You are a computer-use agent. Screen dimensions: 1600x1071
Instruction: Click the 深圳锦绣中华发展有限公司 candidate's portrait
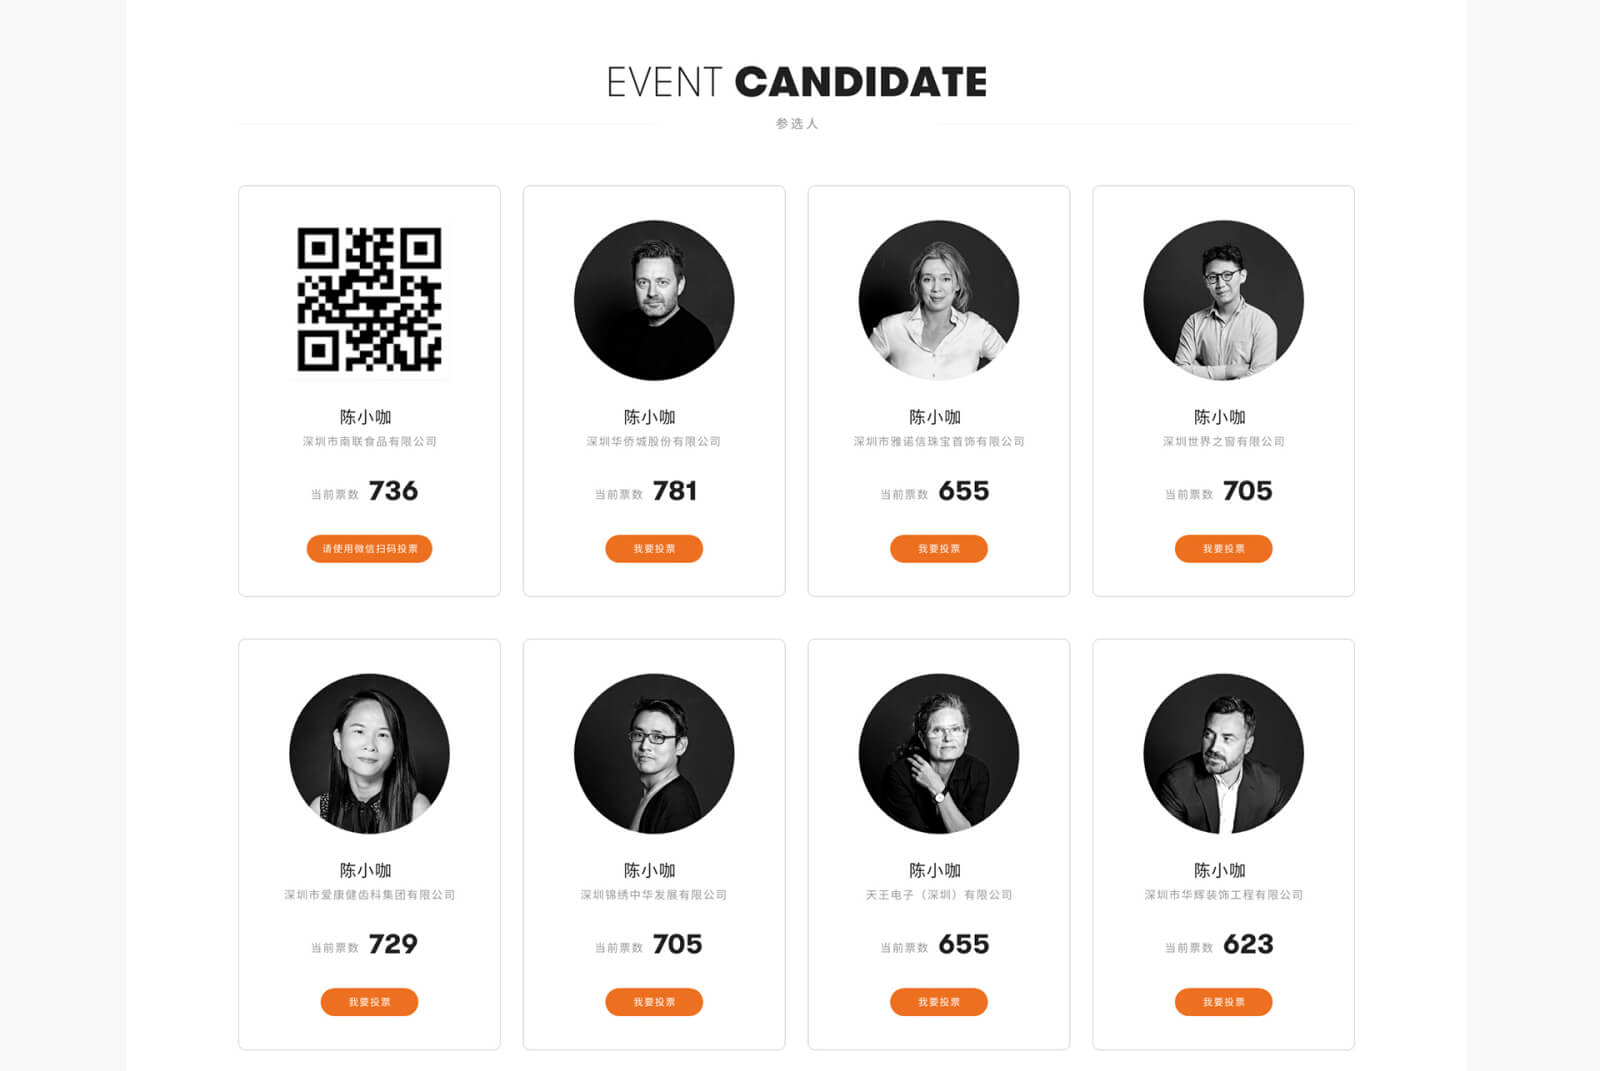point(654,753)
